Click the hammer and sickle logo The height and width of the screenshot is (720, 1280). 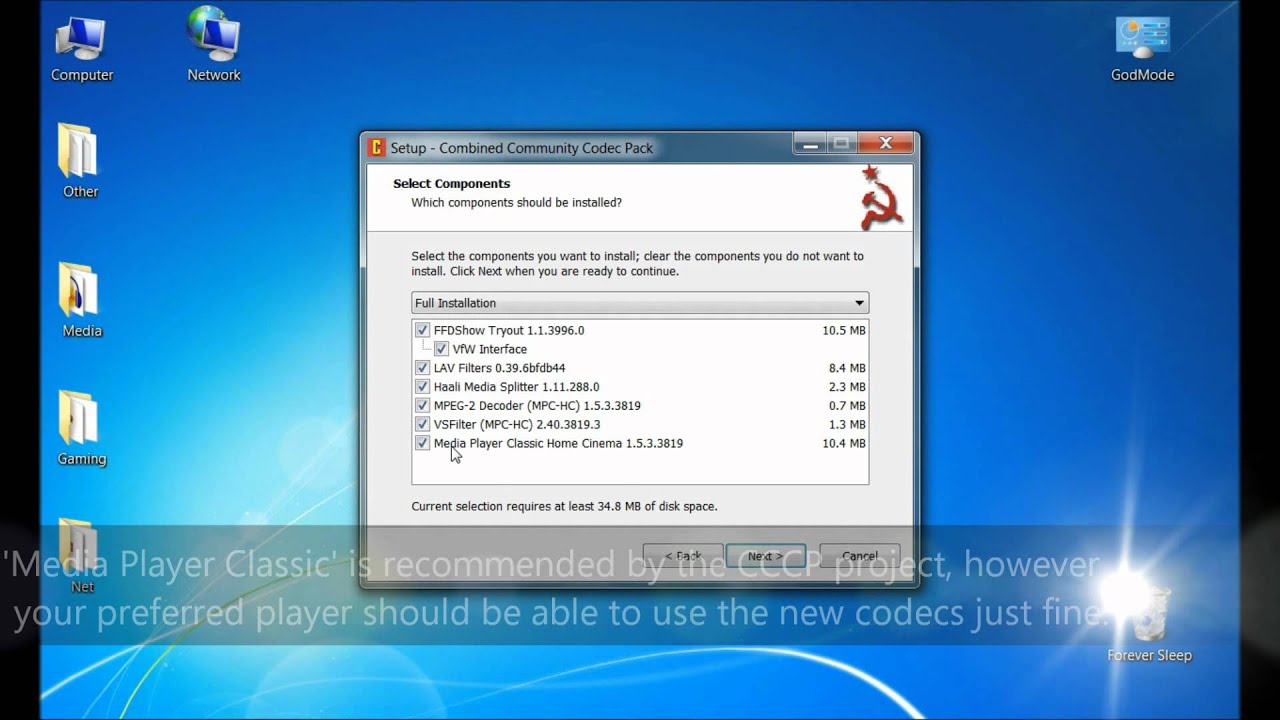[x=882, y=197]
